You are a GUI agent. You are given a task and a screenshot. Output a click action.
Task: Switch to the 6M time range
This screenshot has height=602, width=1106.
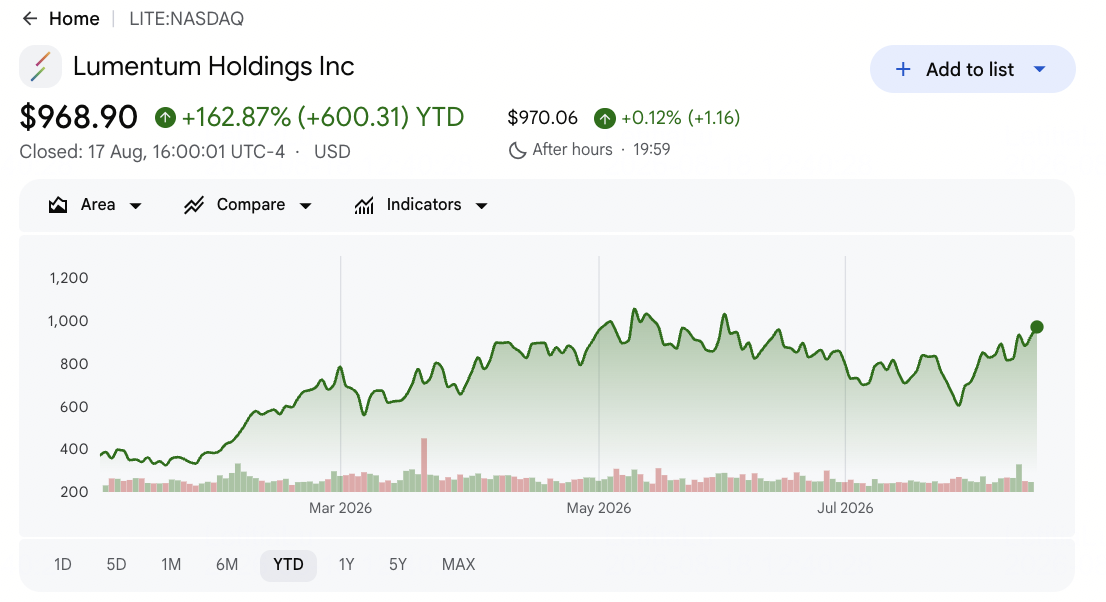(x=227, y=565)
